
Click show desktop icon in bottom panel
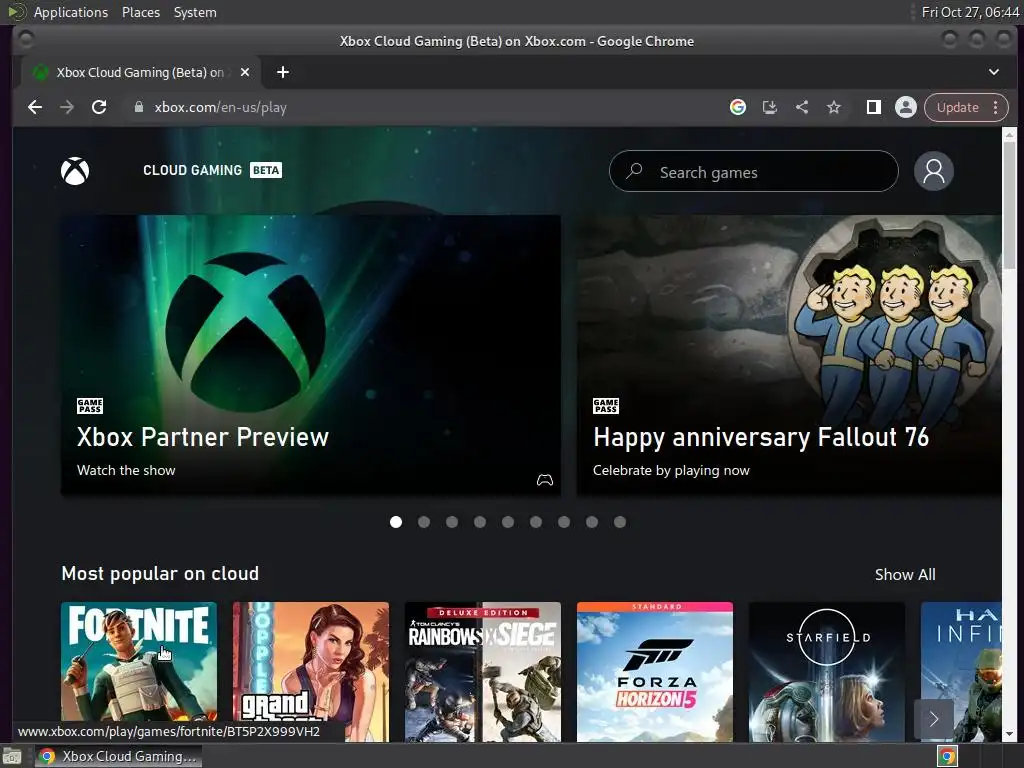[x=12, y=756]
